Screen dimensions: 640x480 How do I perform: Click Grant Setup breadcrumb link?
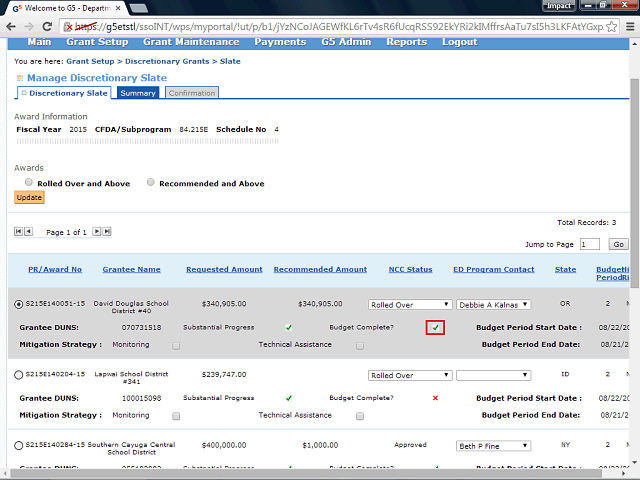click(x=90, y=61)
